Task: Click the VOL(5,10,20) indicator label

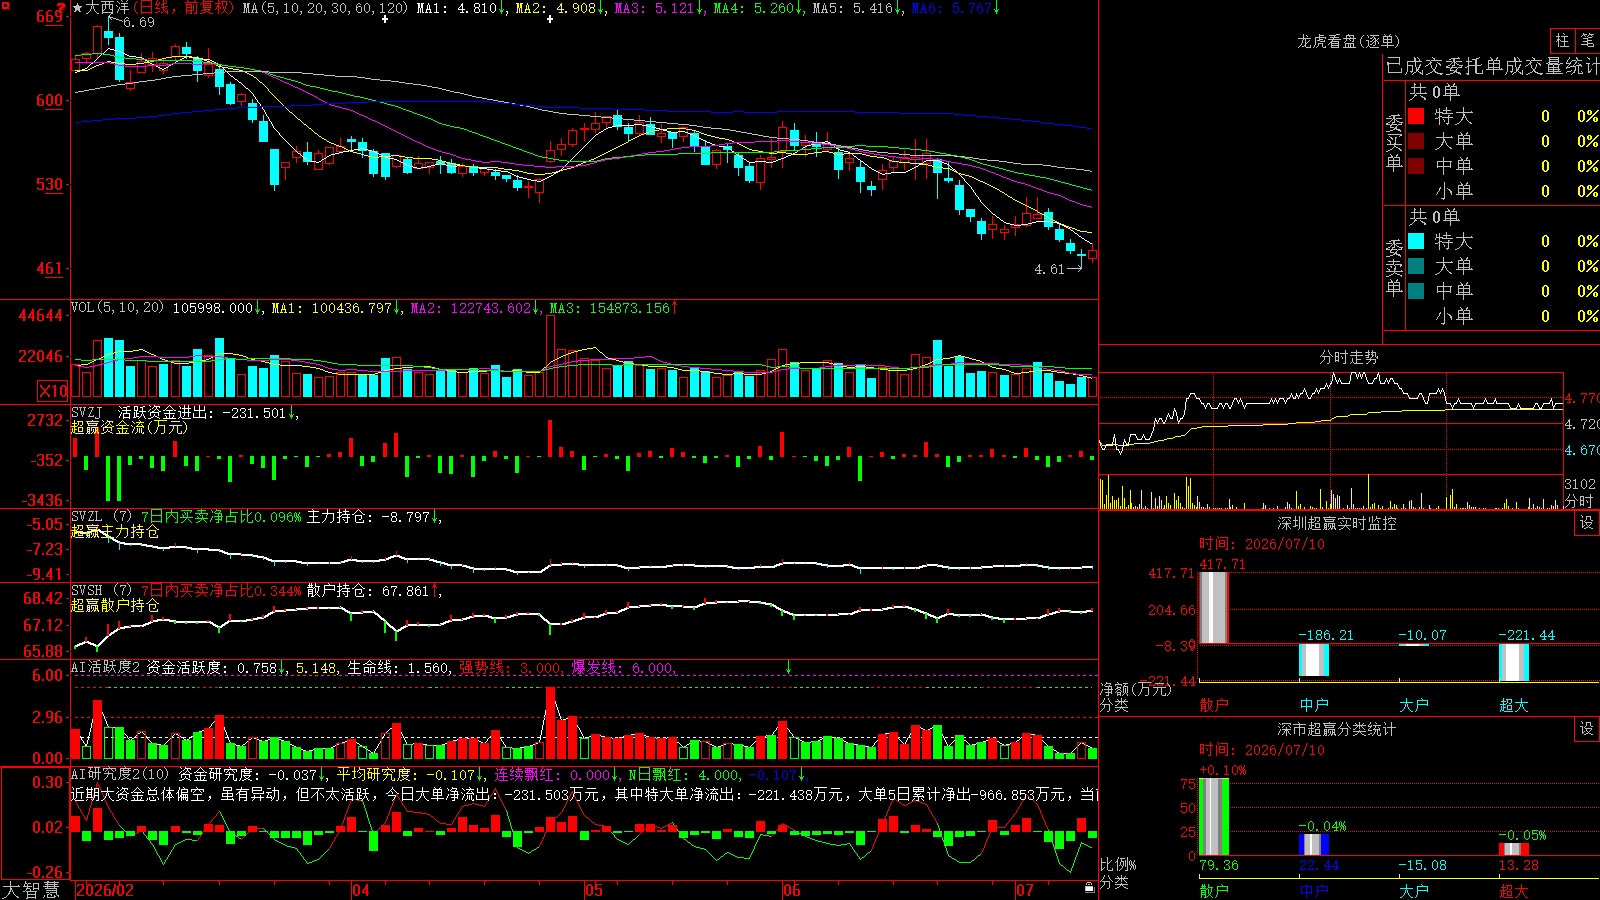Action: pos(118,308)
